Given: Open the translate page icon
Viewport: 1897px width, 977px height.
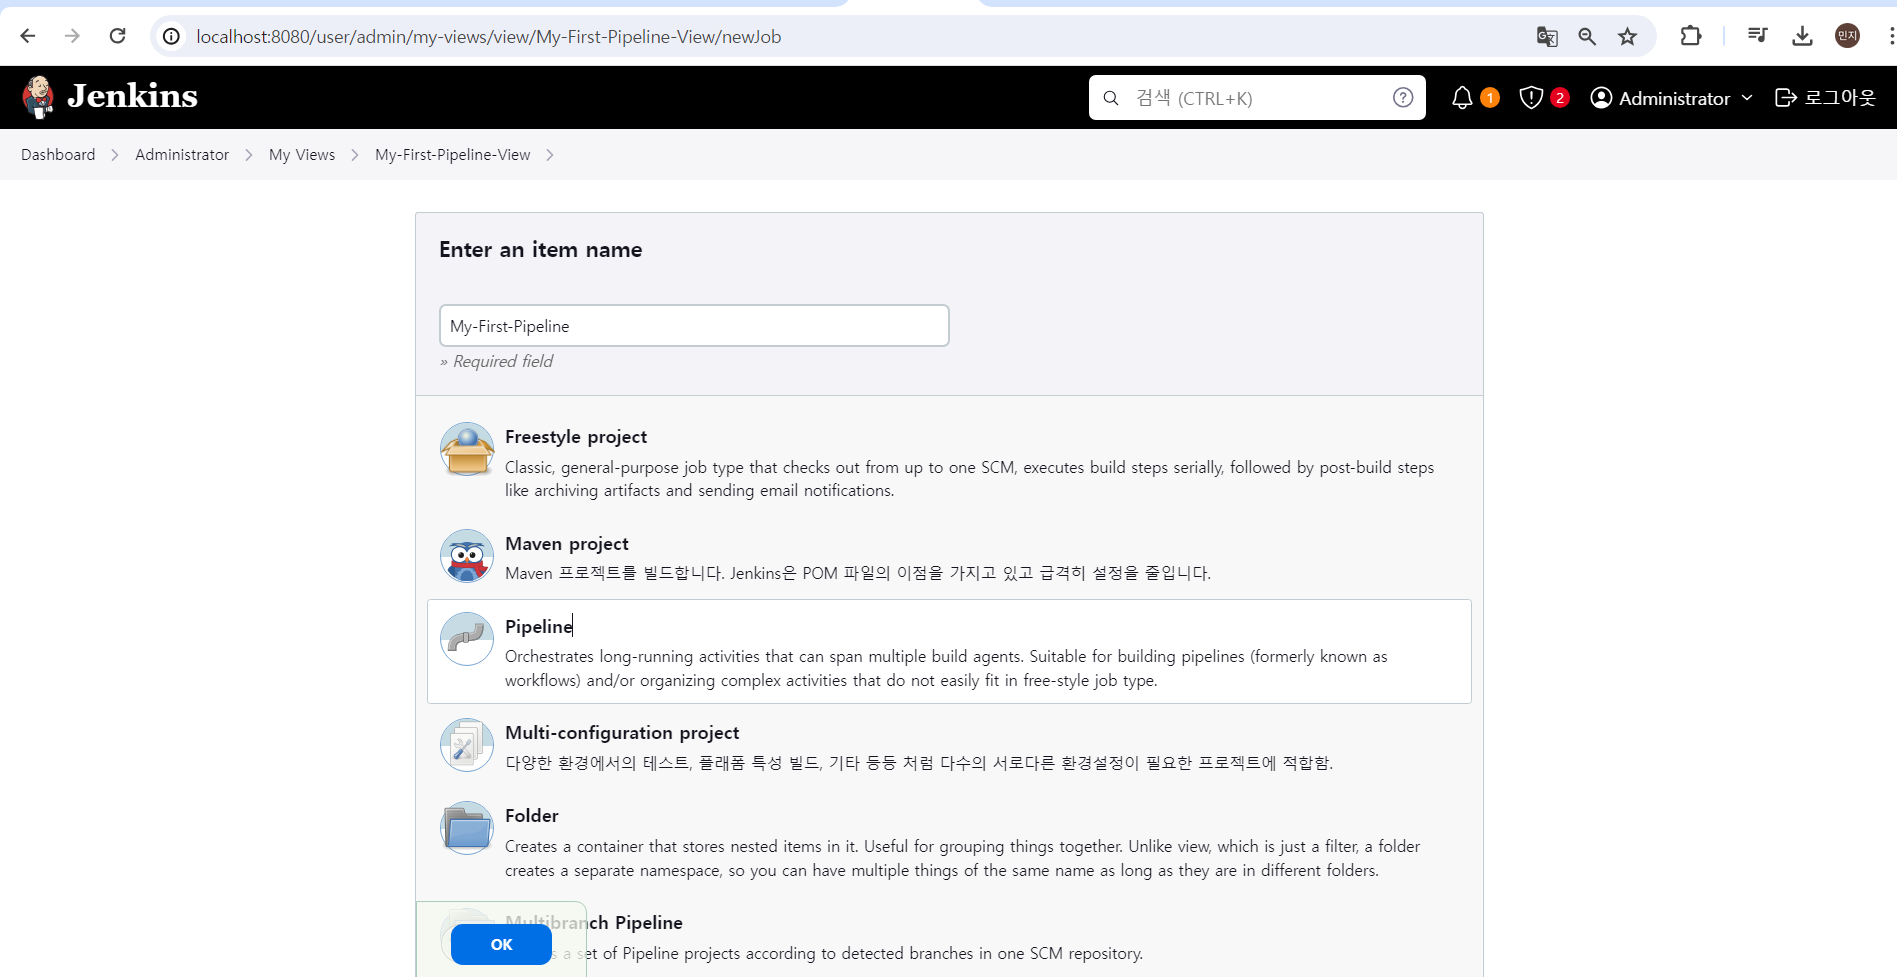Looking at the screenshot, I should 1547,37.
